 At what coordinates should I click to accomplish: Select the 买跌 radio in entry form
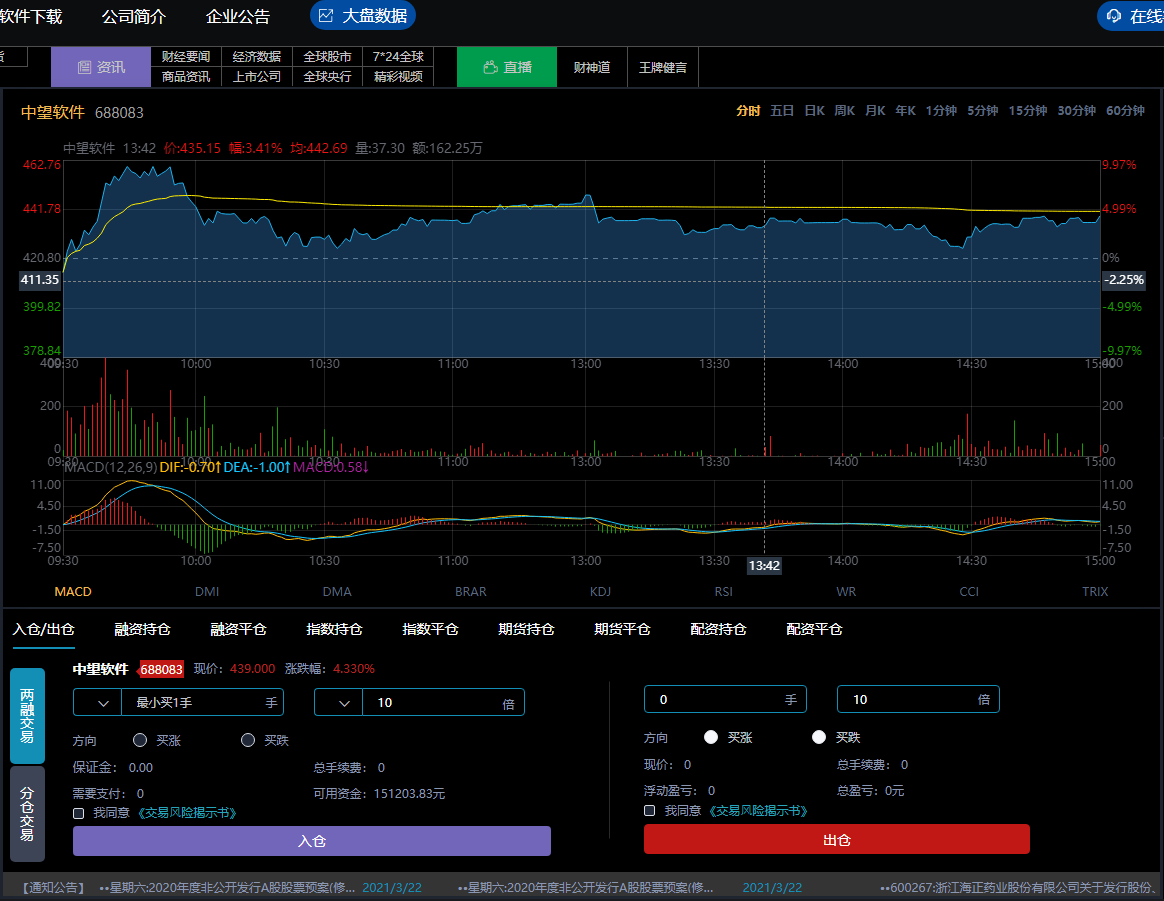click(248, 741)
